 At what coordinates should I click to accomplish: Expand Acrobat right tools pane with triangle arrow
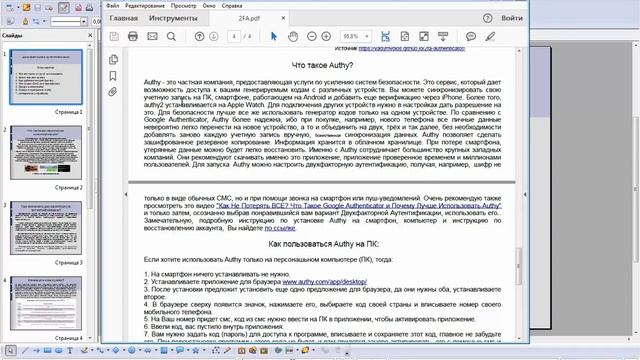point(525,195)
